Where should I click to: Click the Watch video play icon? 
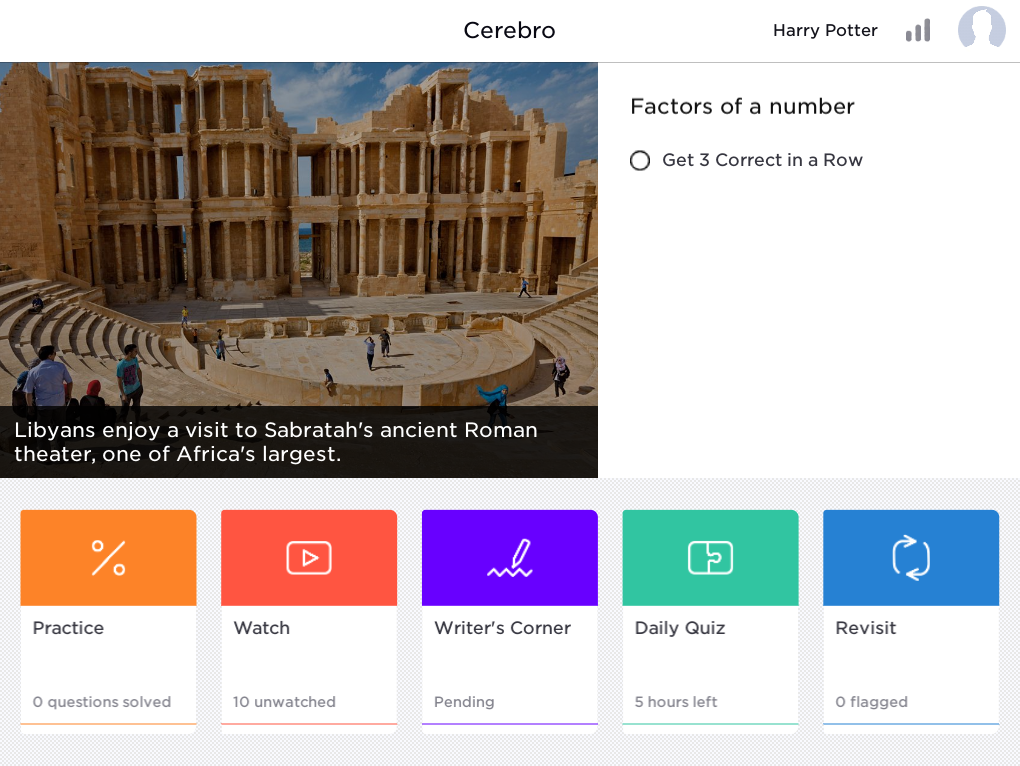click(309, 558)
